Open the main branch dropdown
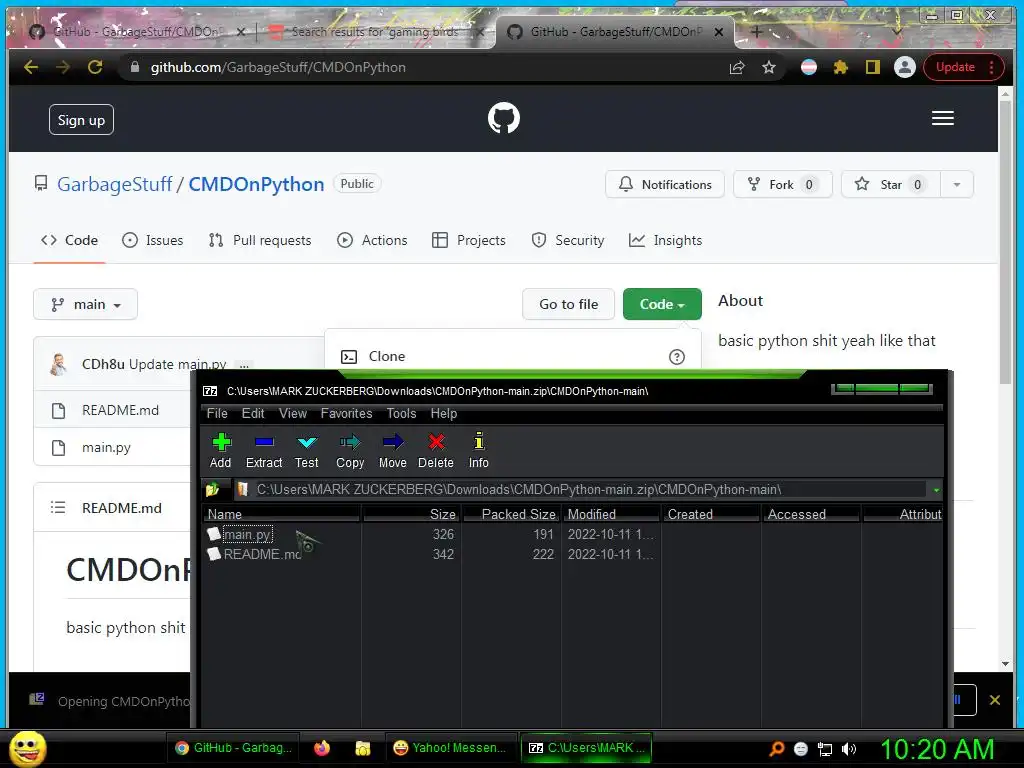 pos(86,304)
